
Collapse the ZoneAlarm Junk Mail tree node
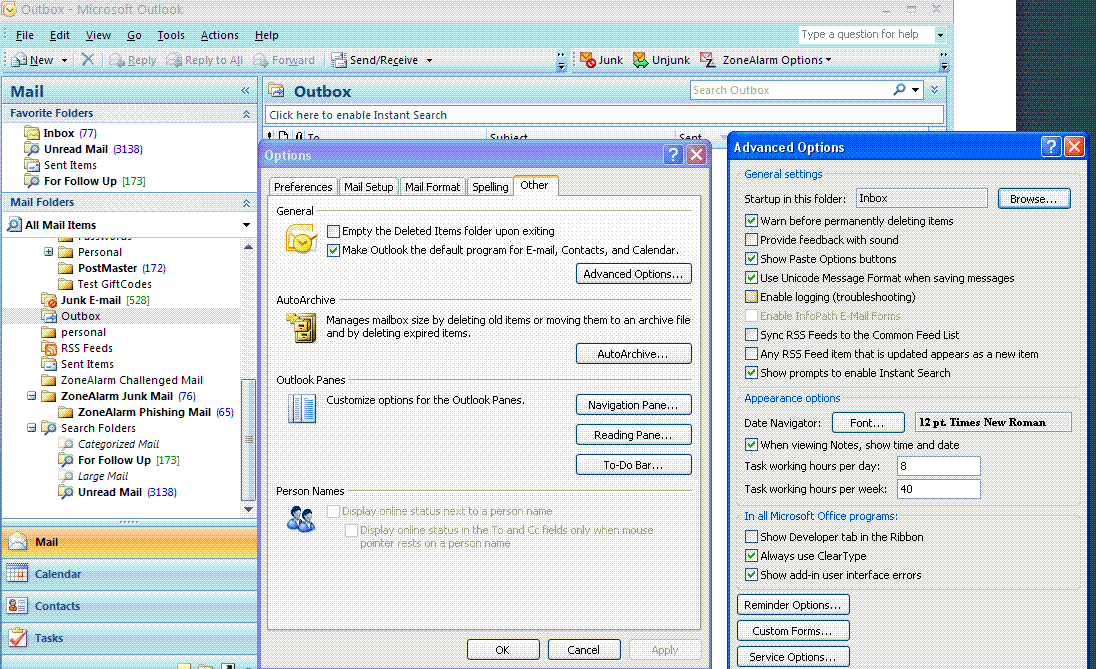click(31, 396)
